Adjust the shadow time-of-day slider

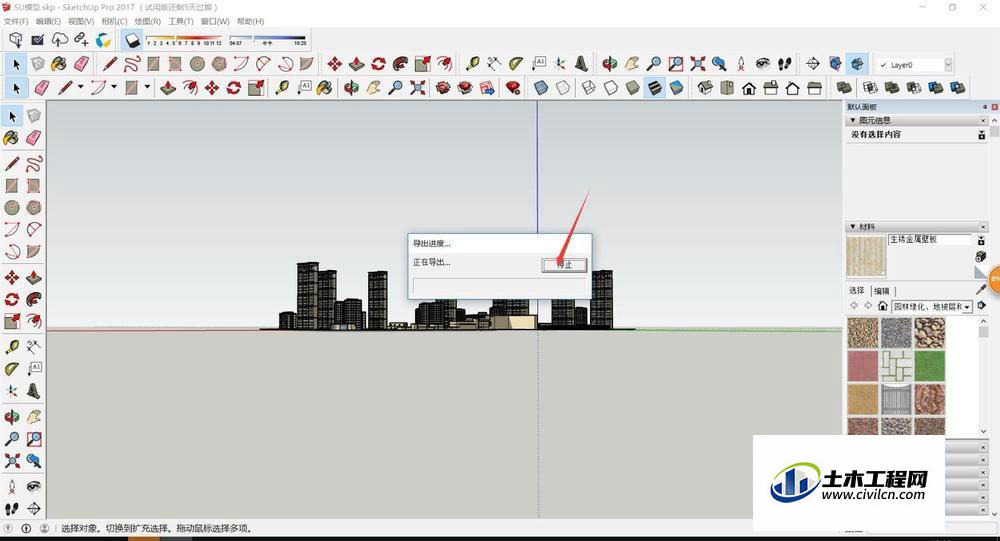click(268, 40)
